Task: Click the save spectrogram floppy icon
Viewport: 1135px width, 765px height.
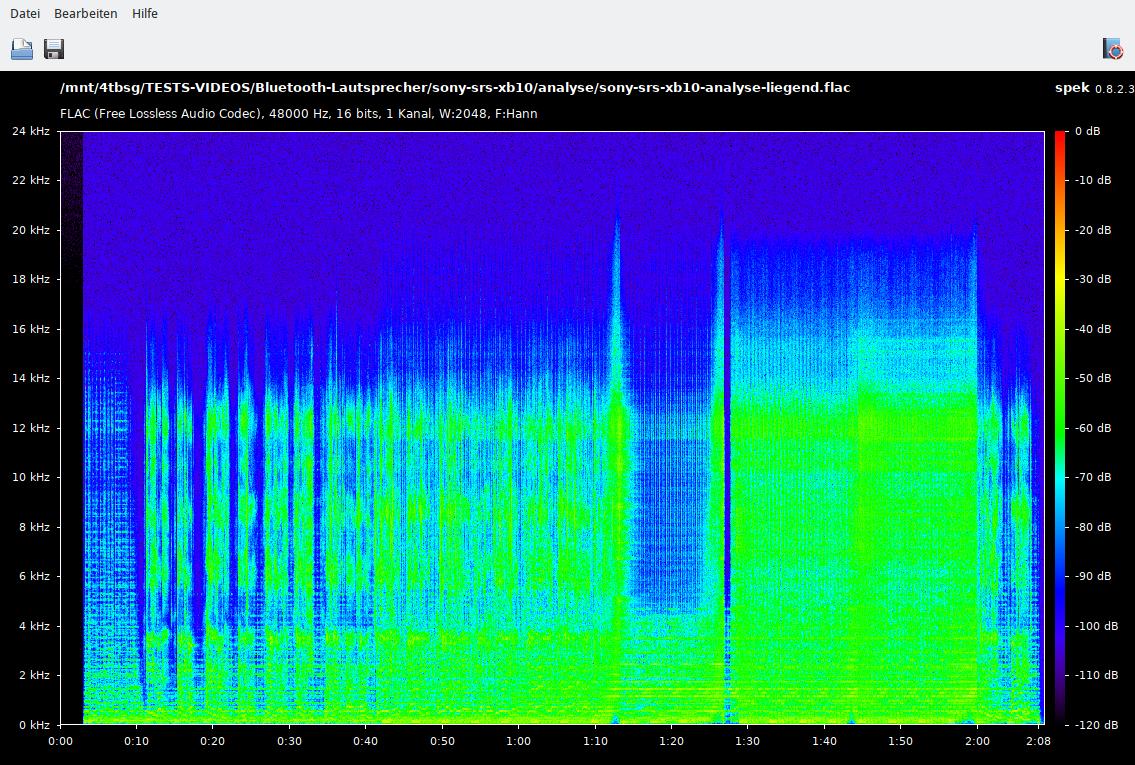Action: click(x=54, y=49)
